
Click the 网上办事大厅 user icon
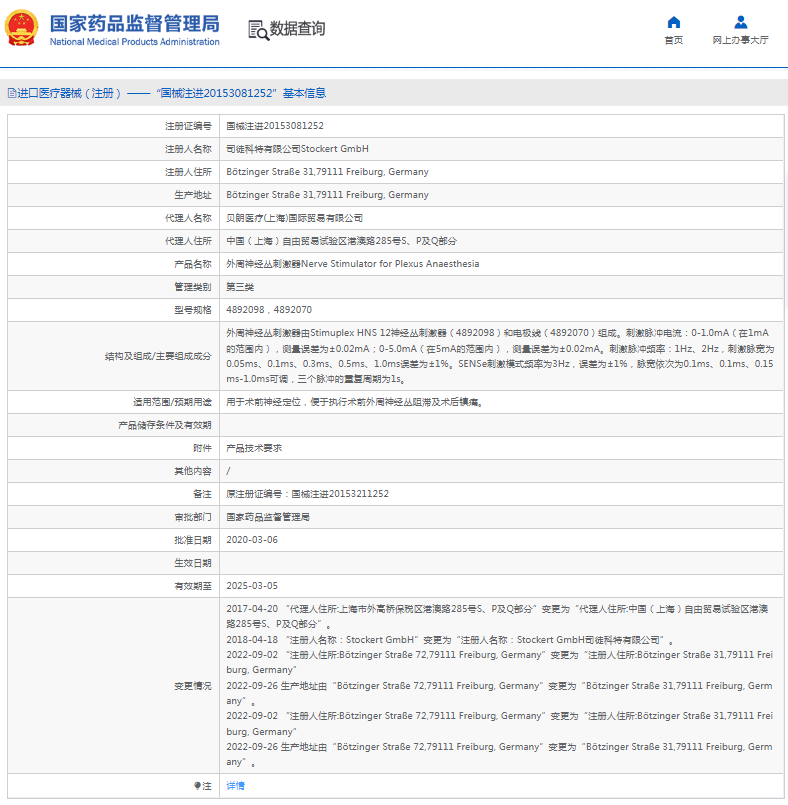tap(740, 22)
